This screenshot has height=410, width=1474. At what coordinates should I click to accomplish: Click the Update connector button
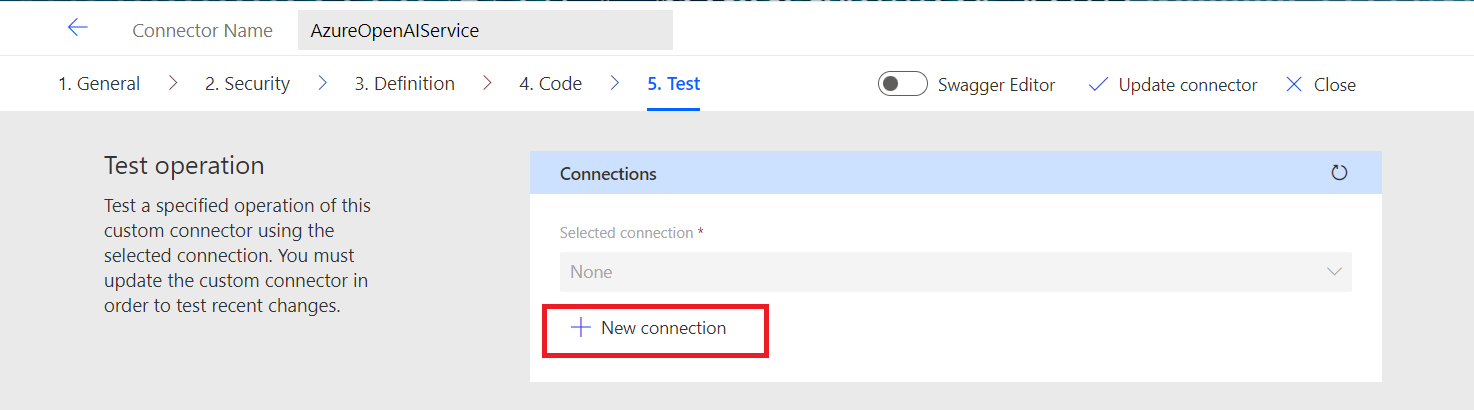[1187, 85]
